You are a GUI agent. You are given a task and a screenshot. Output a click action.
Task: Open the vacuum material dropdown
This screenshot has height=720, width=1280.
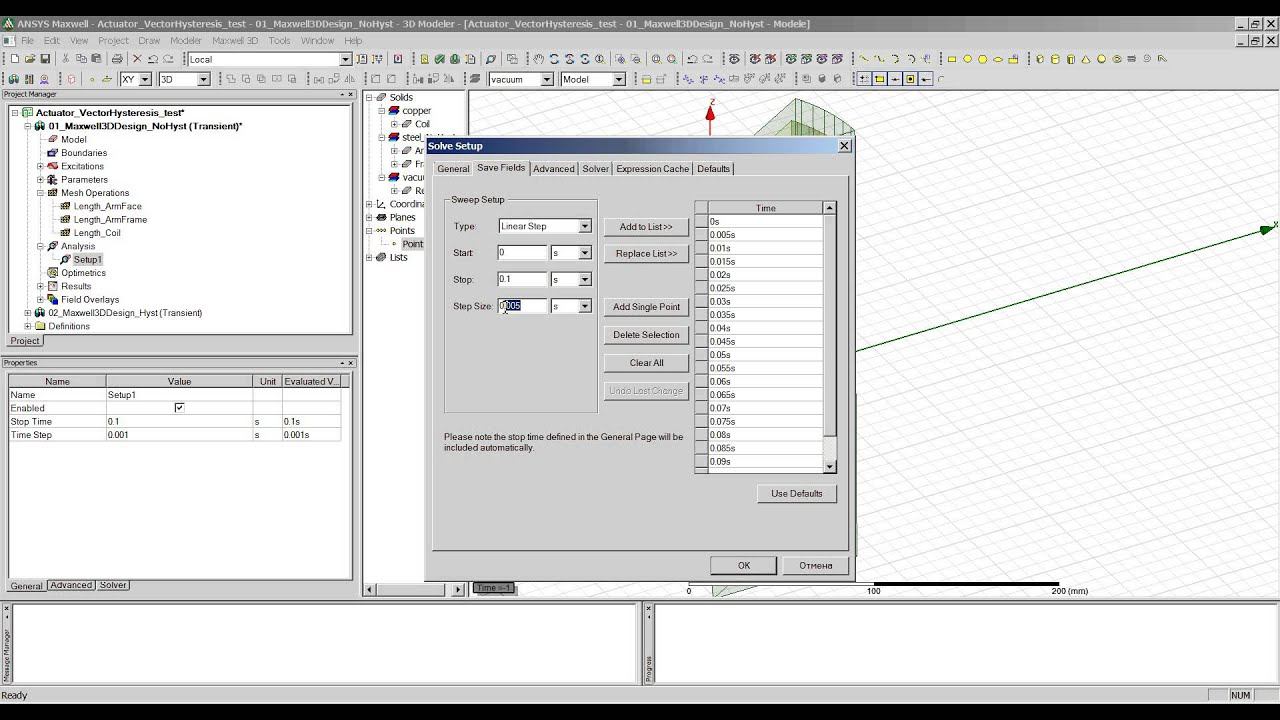tap(547, 79)
